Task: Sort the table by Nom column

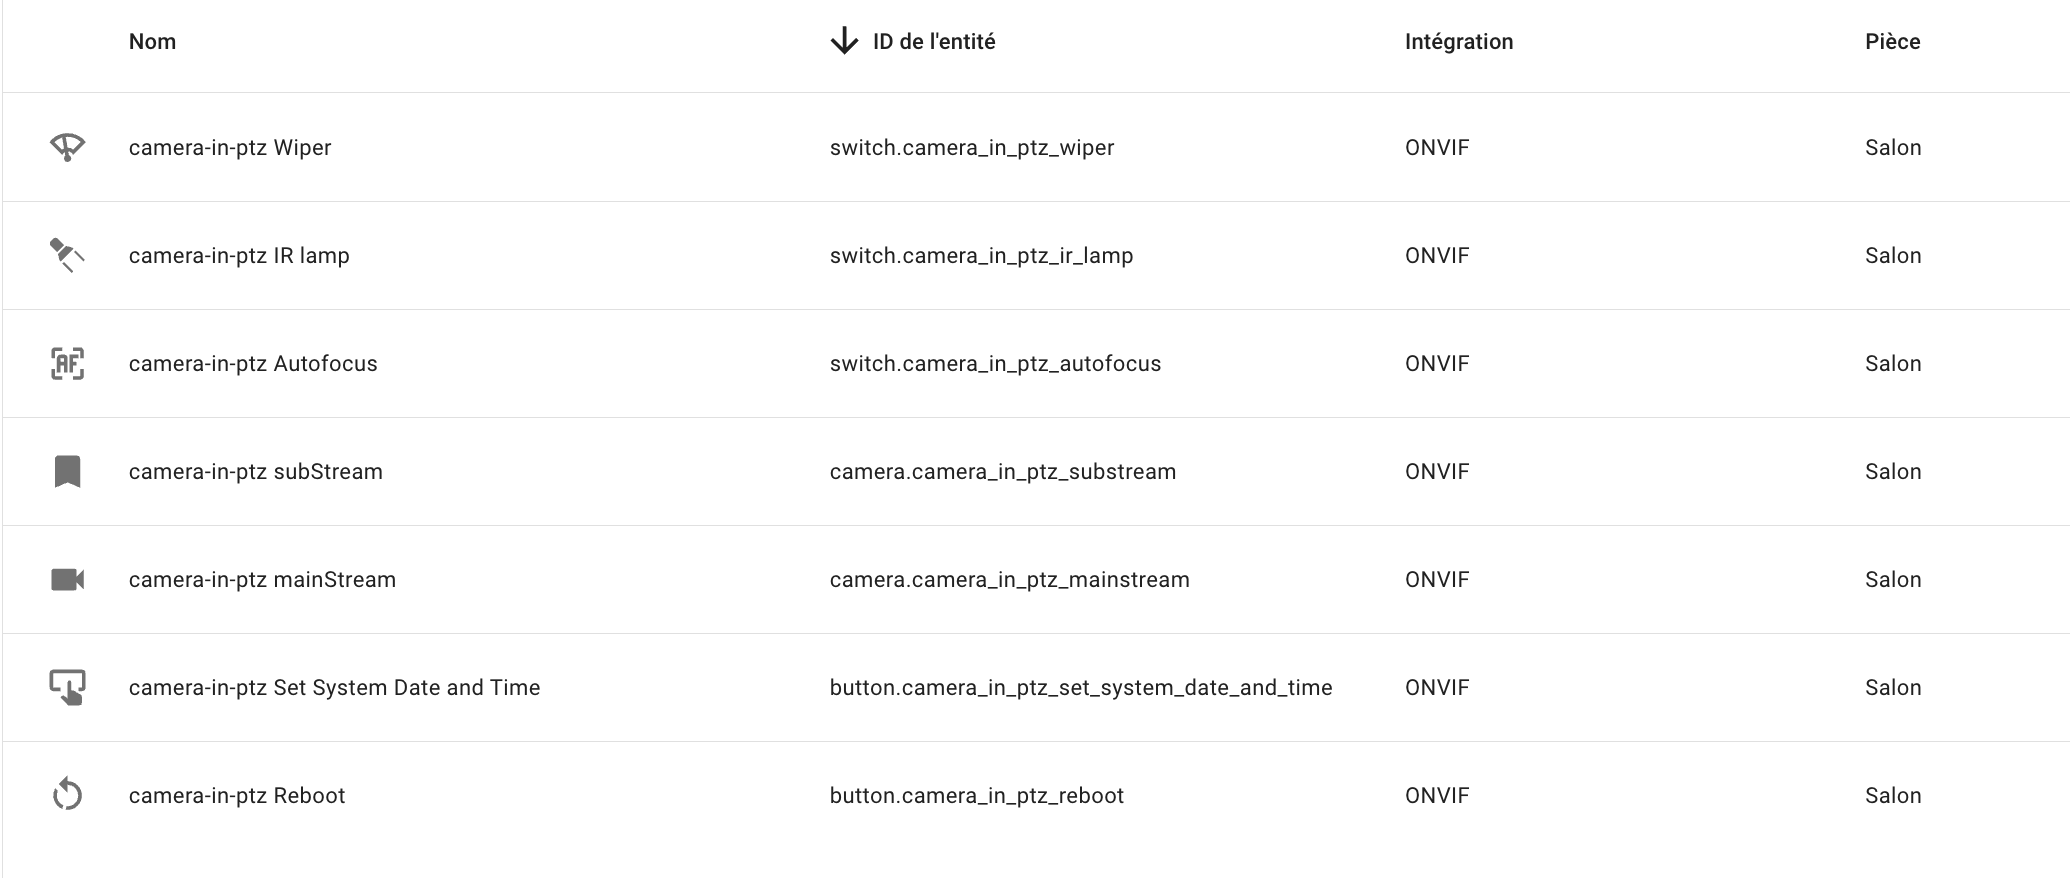Action: [x=152, y=41]
